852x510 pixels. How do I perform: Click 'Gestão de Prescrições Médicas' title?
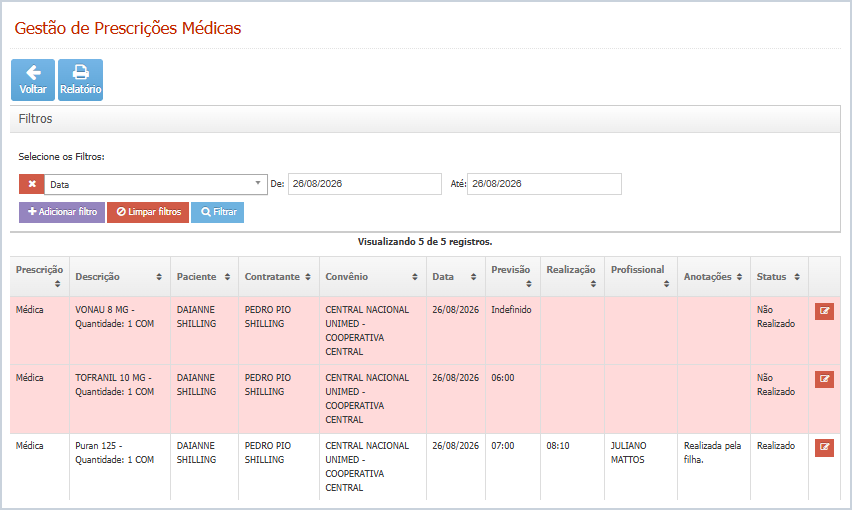click(x=128, y=28)
